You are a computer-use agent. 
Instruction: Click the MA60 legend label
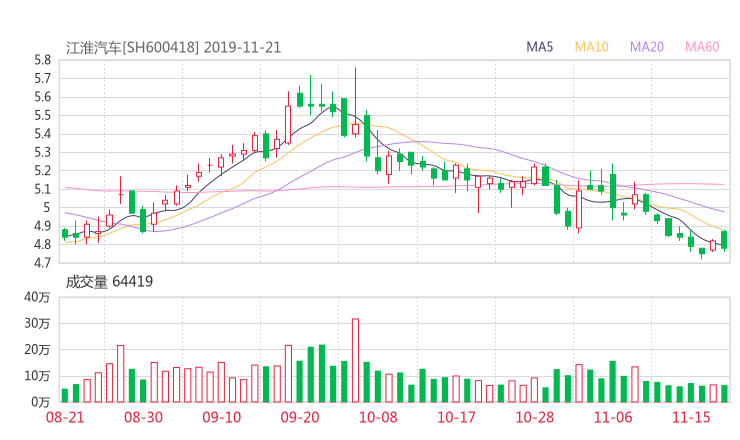tap(702, 47)
